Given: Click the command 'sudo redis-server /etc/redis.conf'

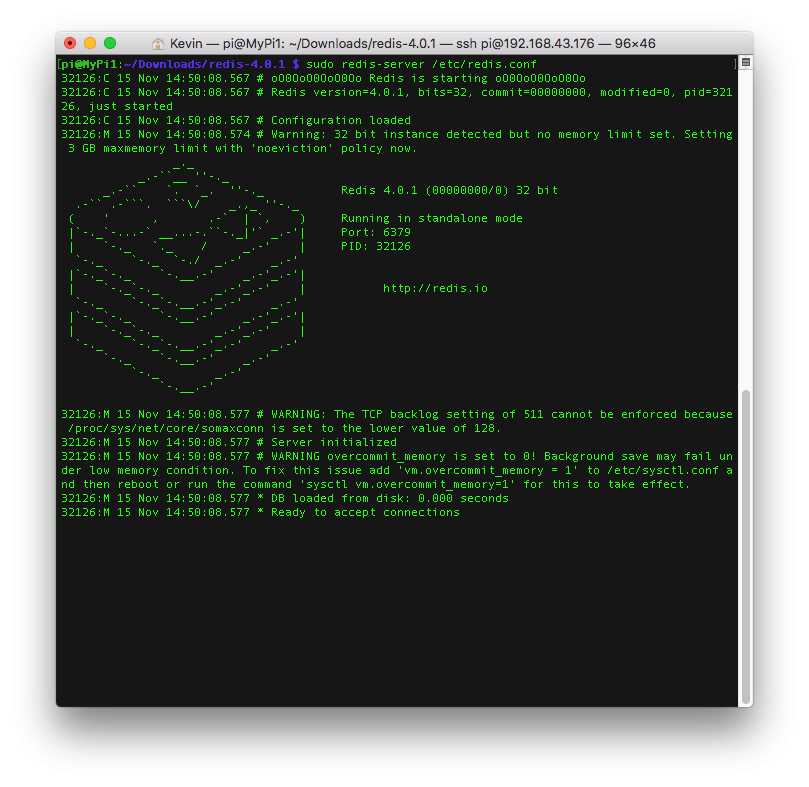Looking at the screenshot, I should (x=422, y=65).
